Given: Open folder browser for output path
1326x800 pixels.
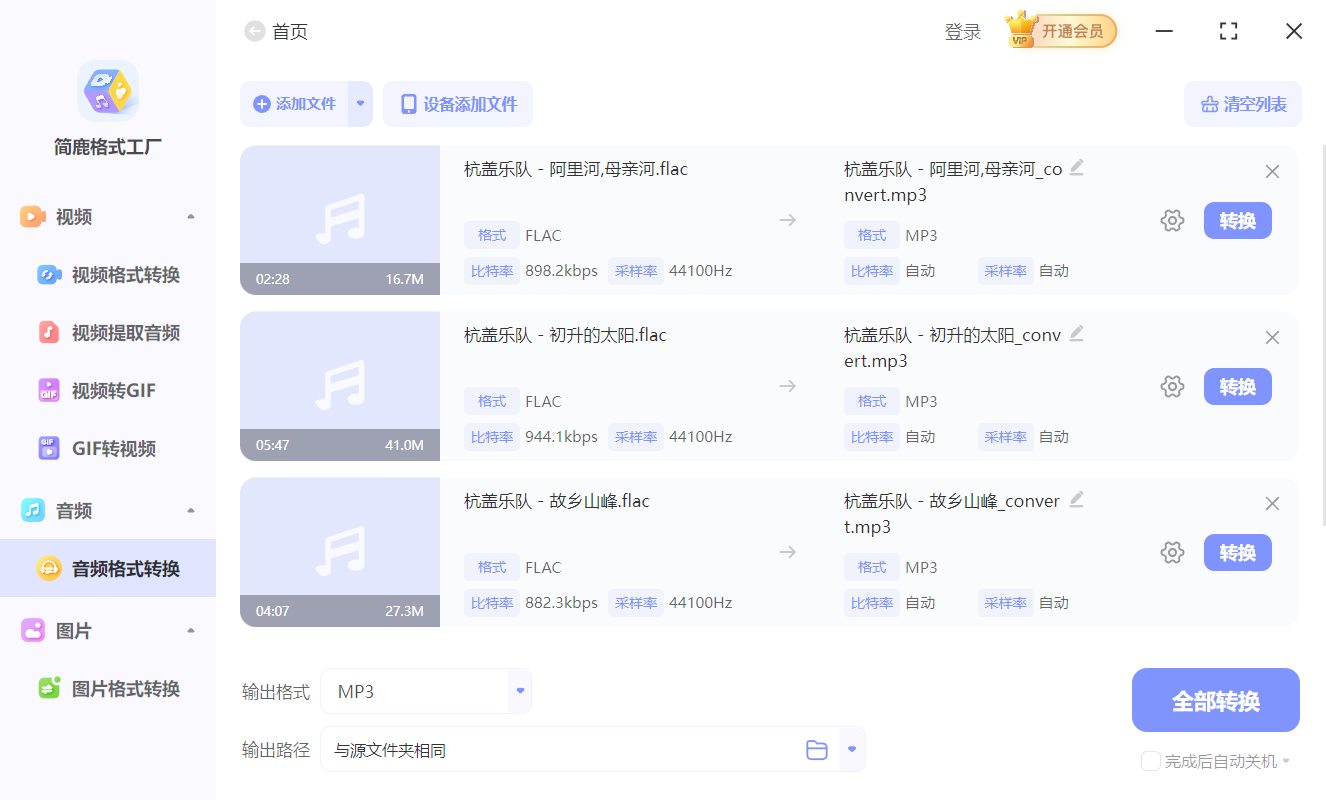Looking at the screenshot, I should pyautogui.click(x=817, y=749).
